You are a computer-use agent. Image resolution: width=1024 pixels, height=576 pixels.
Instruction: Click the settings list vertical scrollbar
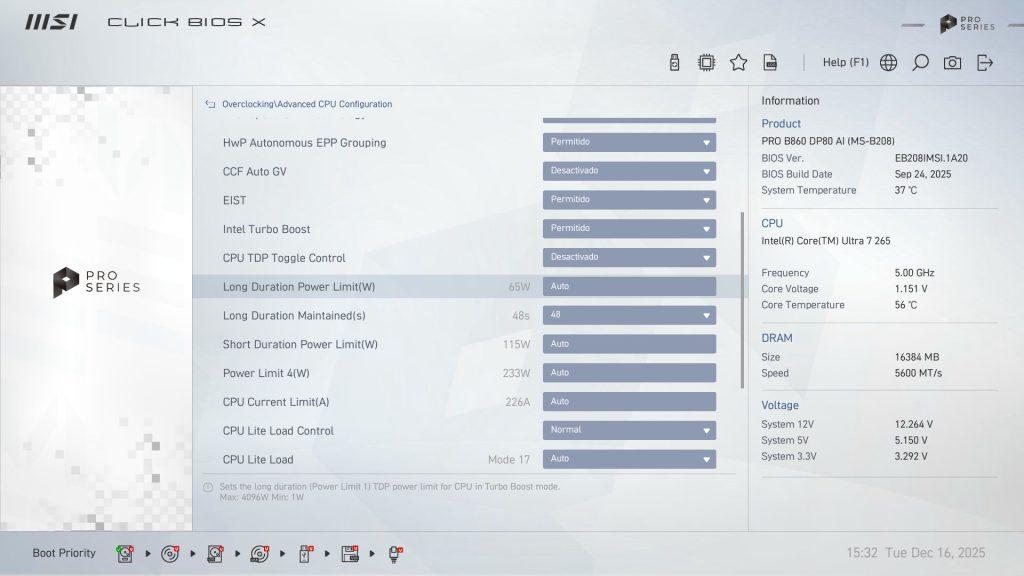click(742, 300)
